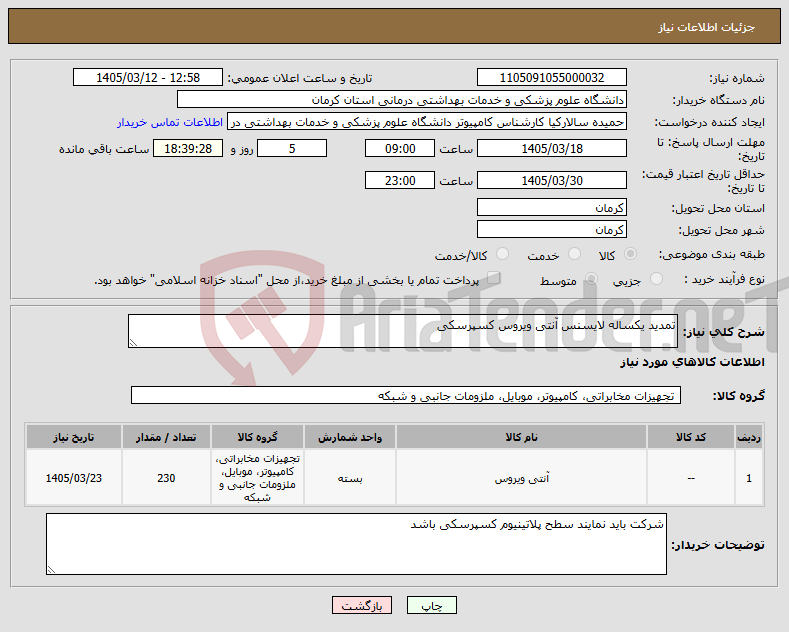Click the بسته unit cell
This screenshot has width=789, height=632.
click(350, 478)
